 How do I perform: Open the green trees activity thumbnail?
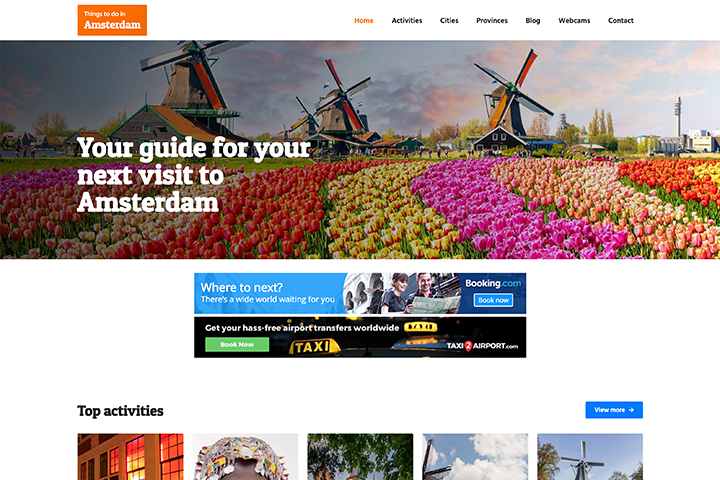point(360,457)
